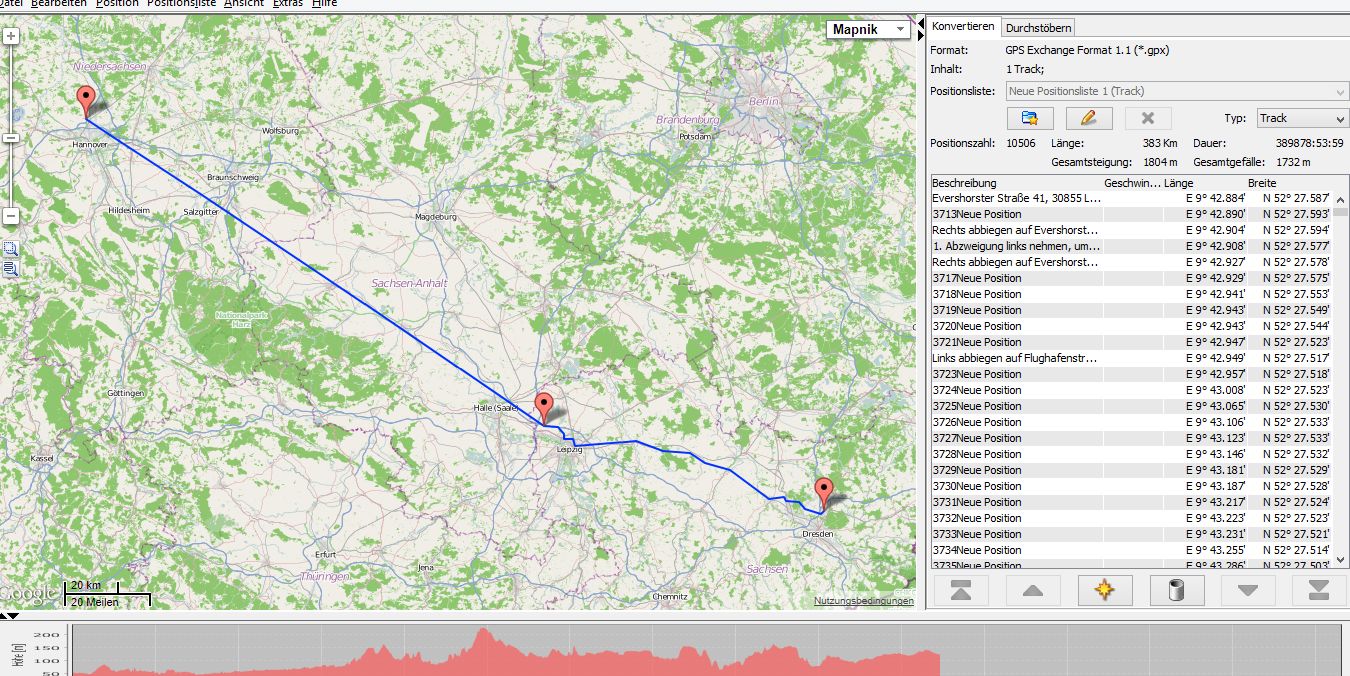Open the Typ dropdown showing Track

pyautogui.click(x=1301, y=118)
